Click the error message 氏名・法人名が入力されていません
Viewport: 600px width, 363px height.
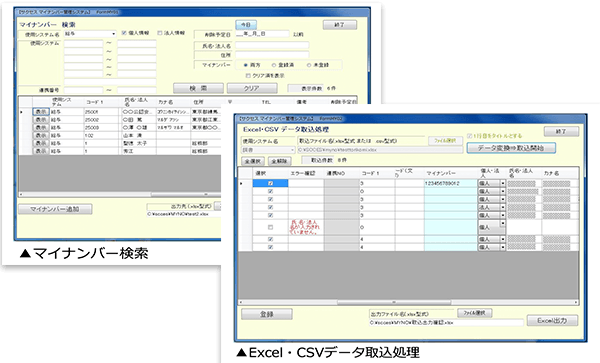305,227
